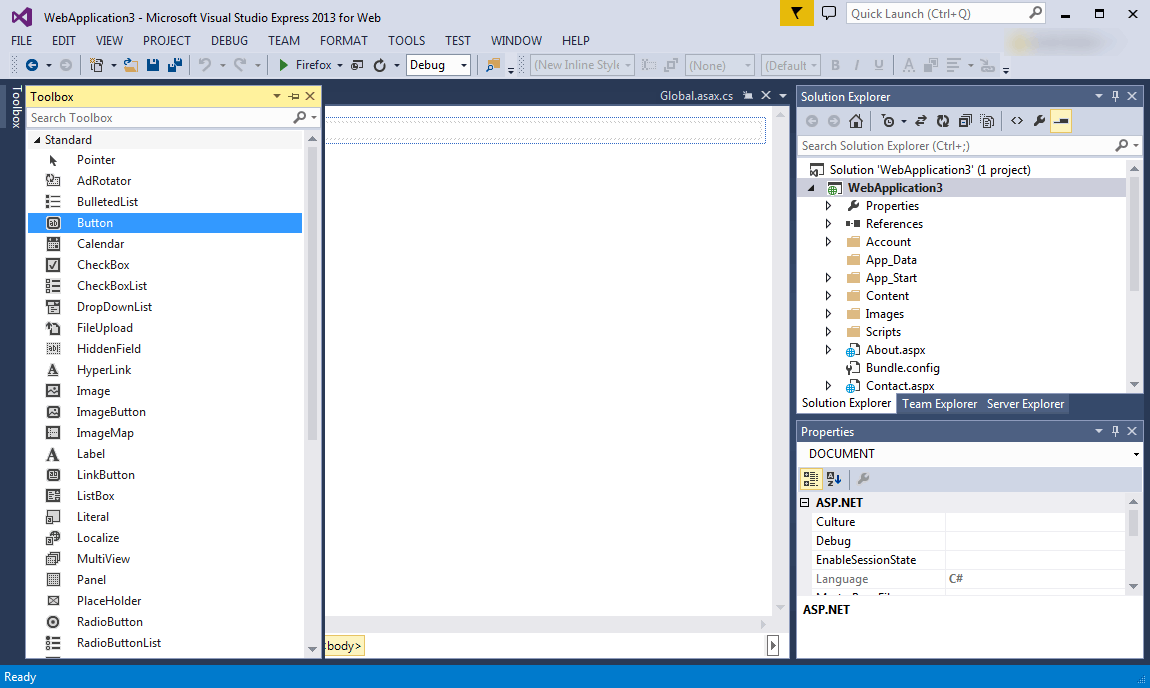Open the notifications flag icon
Screen dimensions: 1150x688
[796, 13]
